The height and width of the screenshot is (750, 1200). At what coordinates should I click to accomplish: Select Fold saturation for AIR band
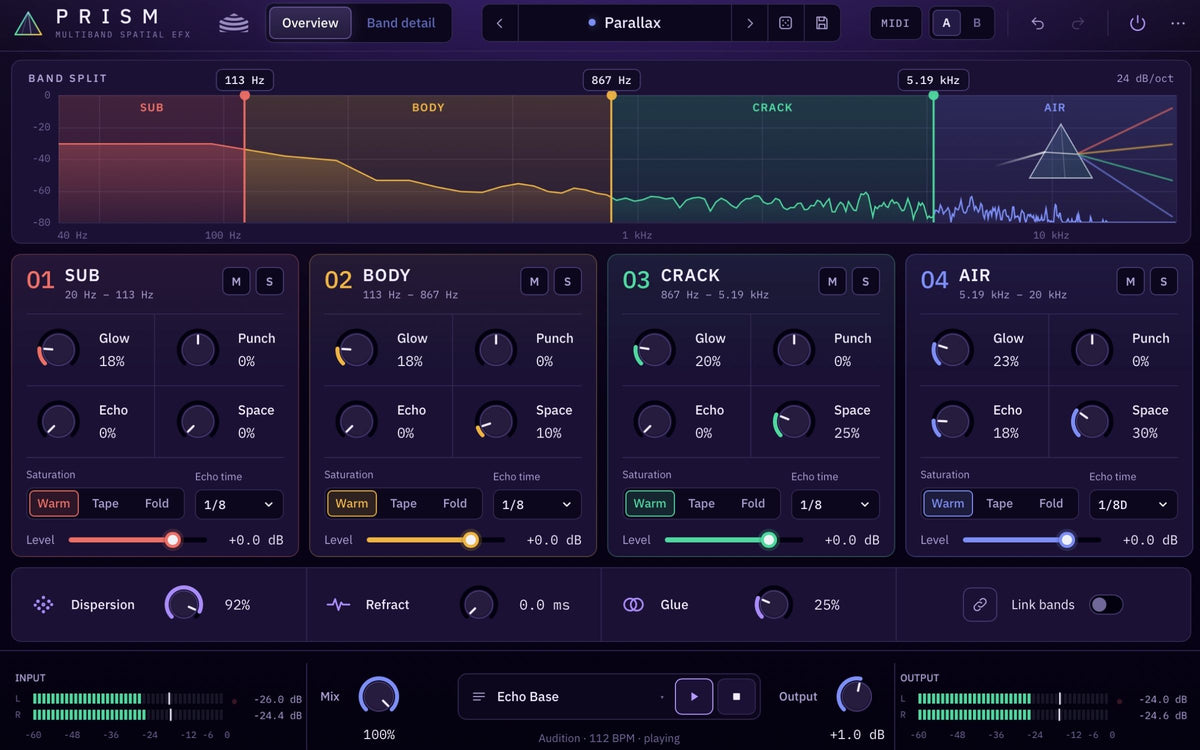tap(1051, 503)
